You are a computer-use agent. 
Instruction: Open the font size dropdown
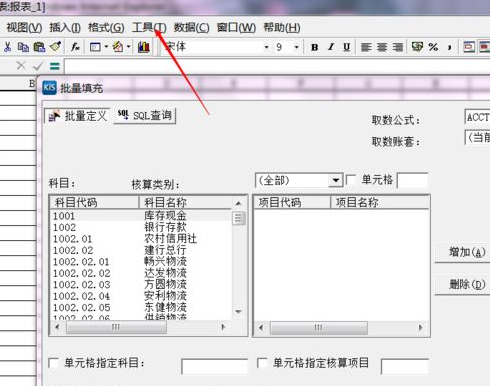pos(296,47)
